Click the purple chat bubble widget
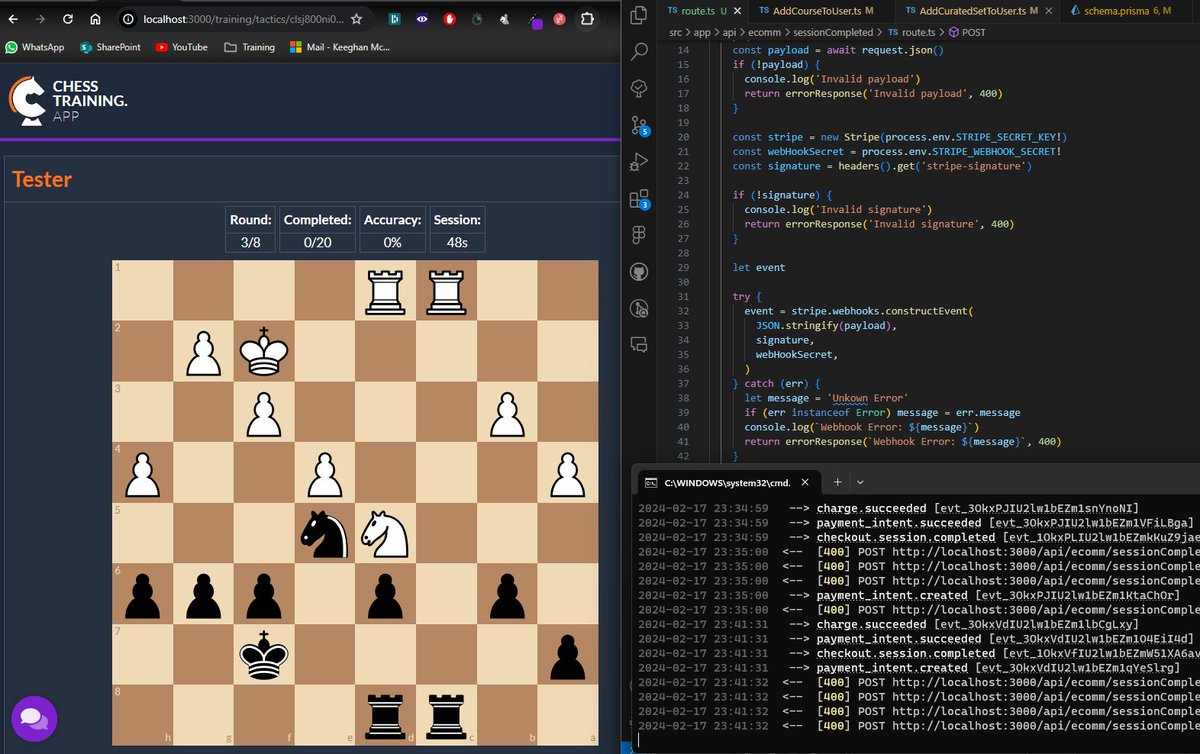The image size is (1200, 754). 34,719
